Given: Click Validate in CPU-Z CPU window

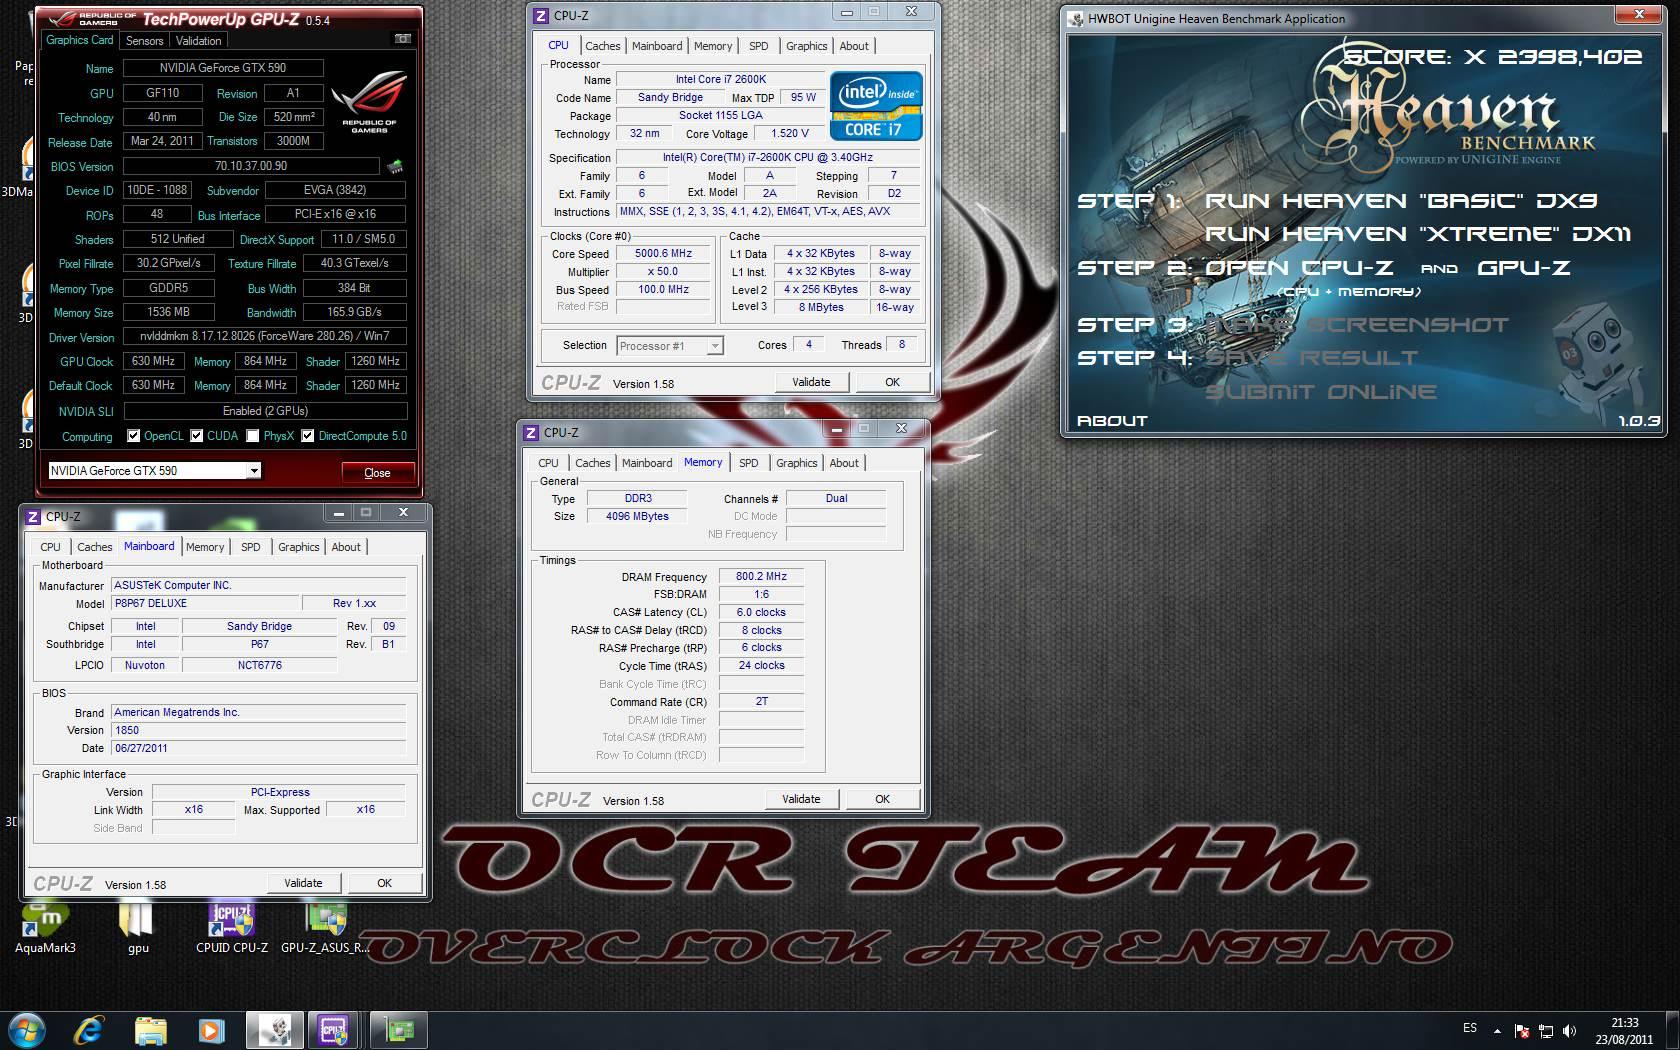Looking at the screenshot, I should (x=811, y=382).
